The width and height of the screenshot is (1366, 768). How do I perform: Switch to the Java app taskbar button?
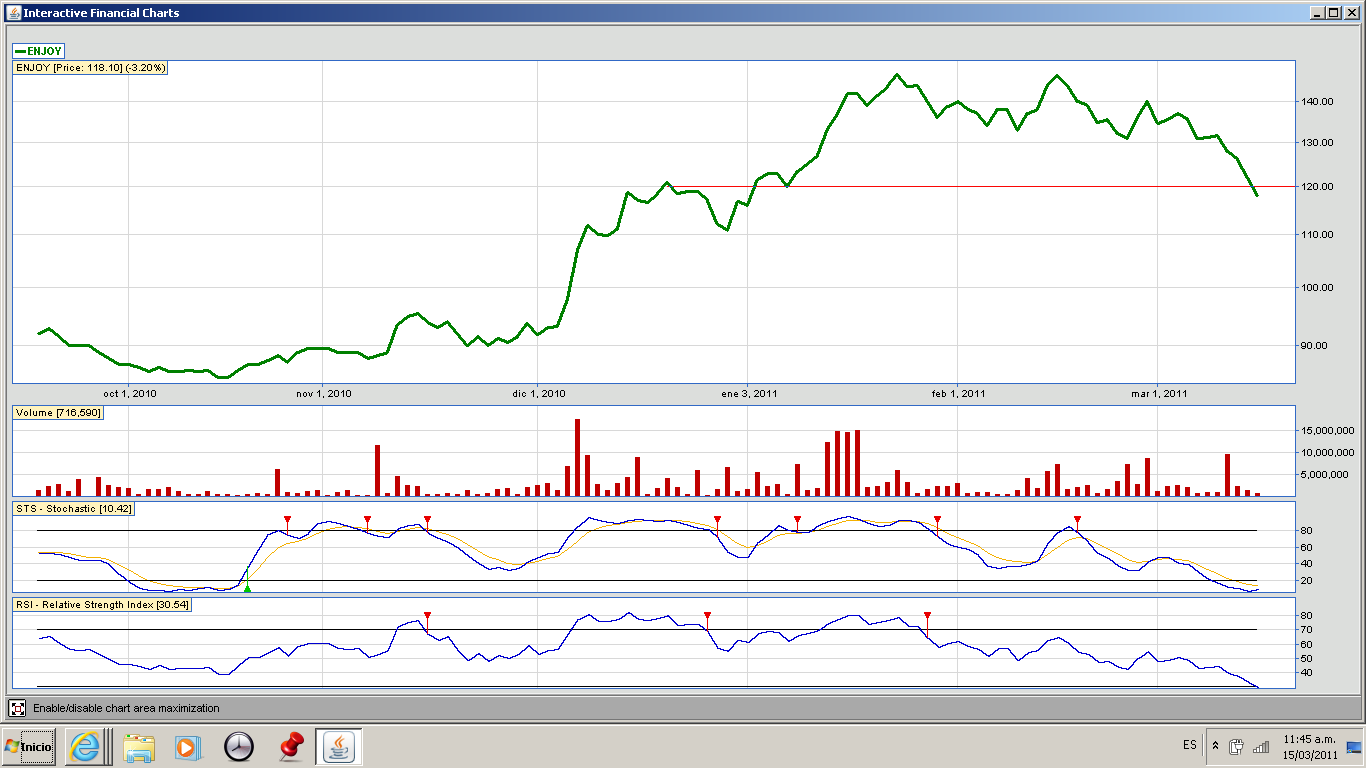pos(340,746)
